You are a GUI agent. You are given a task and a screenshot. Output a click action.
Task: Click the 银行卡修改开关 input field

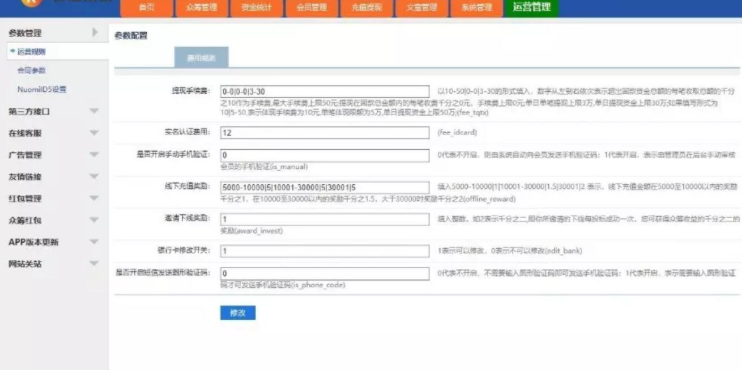coord(325,251)
